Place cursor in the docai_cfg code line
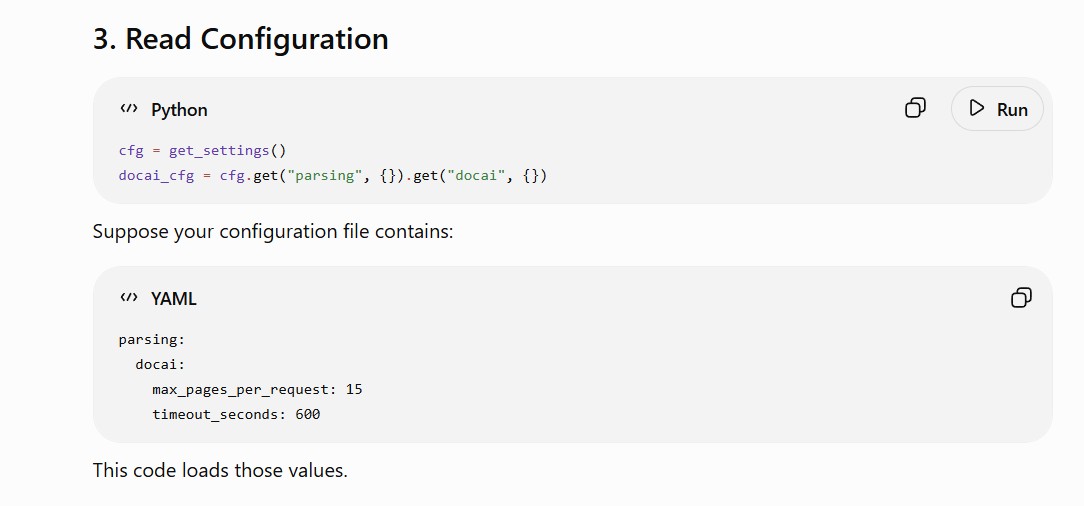1084x506 pixels. tap(333, 176)
